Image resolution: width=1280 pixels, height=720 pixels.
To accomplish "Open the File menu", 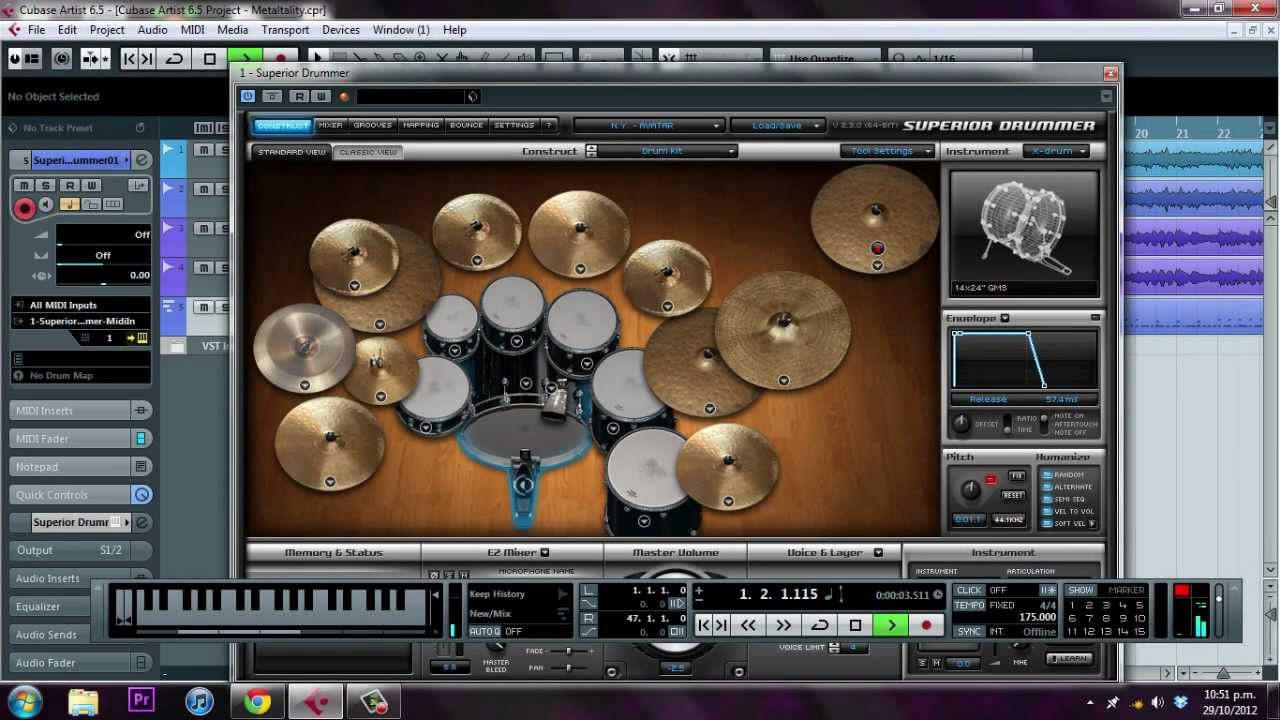I will (x=36, y=30).
